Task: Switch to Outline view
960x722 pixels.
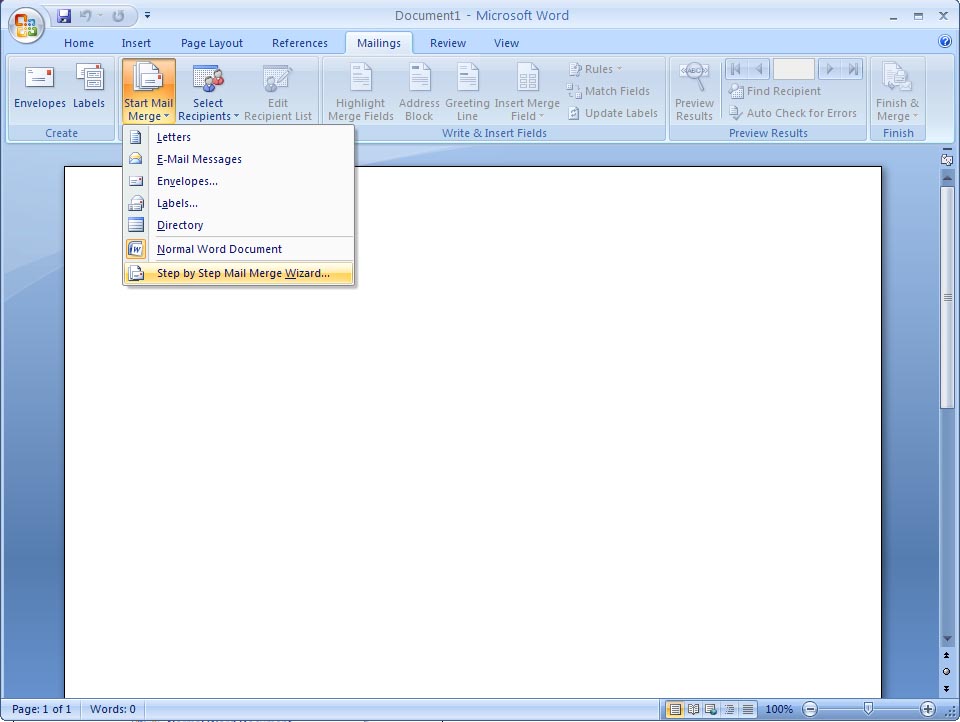Action: [x=729, y=709]
